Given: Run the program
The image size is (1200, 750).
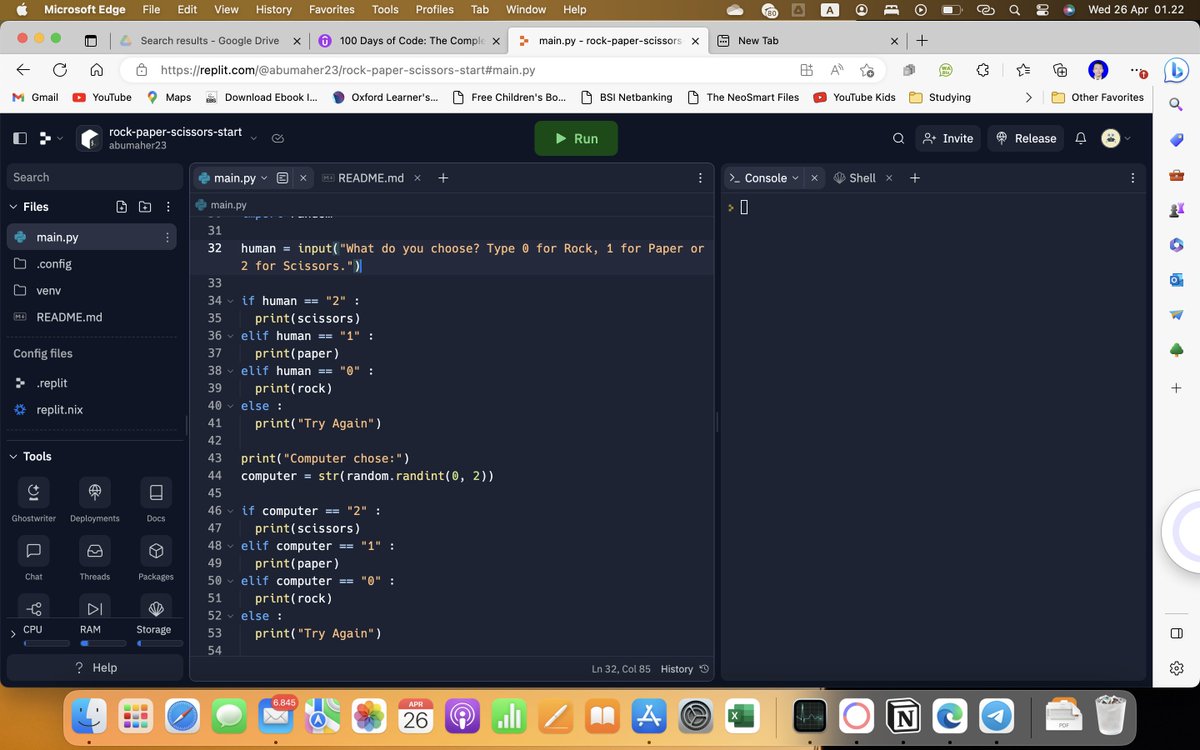Looking at the screenshot, I should (x=576, y=138).
